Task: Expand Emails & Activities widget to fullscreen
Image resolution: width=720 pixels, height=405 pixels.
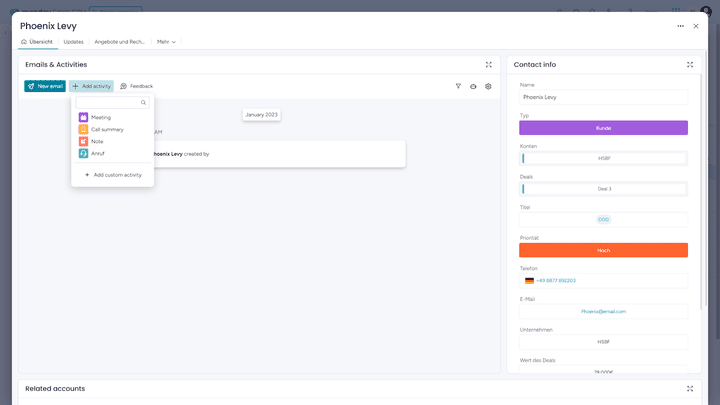Action: click(489, 64)
